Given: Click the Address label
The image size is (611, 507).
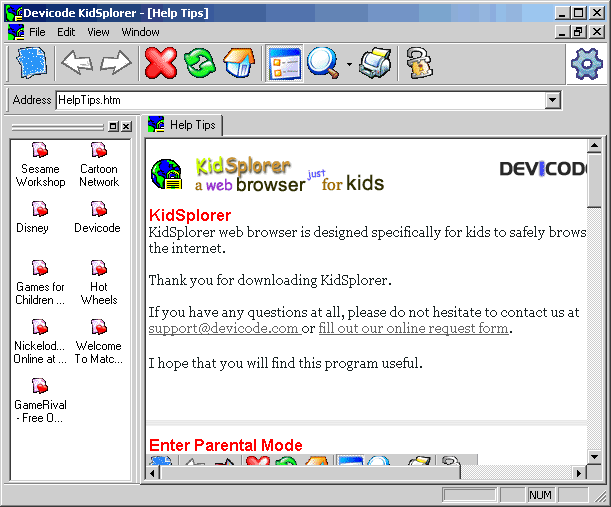Looking at the screenshot, I should tap(32, 100).
